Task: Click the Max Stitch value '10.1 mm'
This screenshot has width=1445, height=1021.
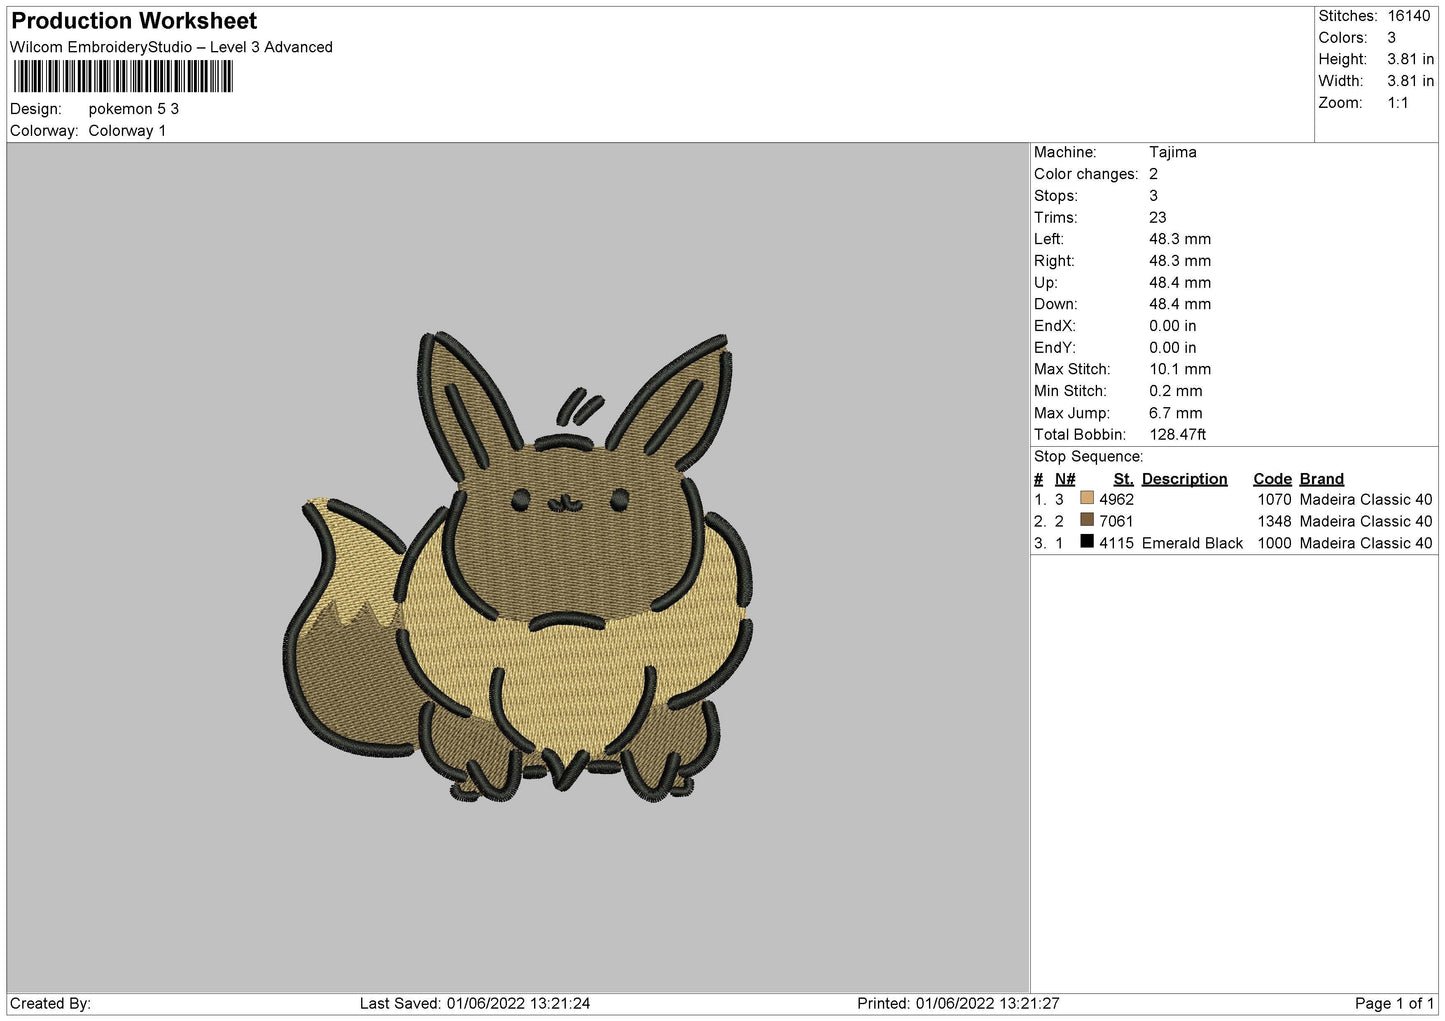Action: click(1180, 369)
